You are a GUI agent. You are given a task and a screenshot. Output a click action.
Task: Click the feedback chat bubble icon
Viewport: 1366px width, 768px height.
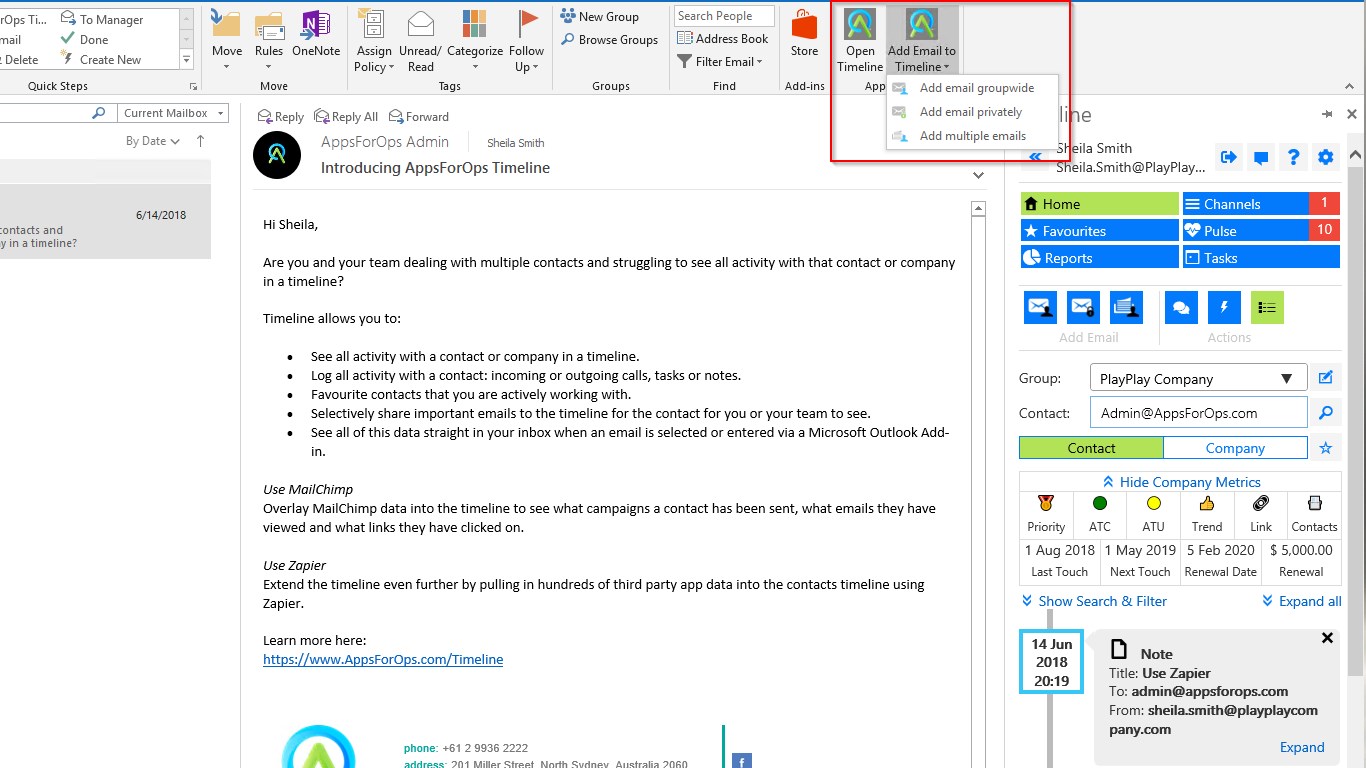coord(1261,157)
